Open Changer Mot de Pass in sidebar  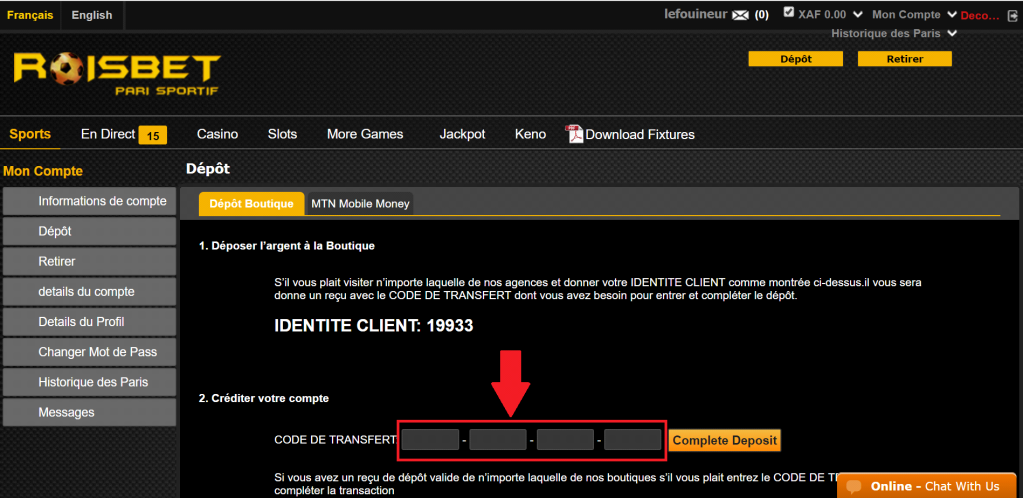coord(89,352)
